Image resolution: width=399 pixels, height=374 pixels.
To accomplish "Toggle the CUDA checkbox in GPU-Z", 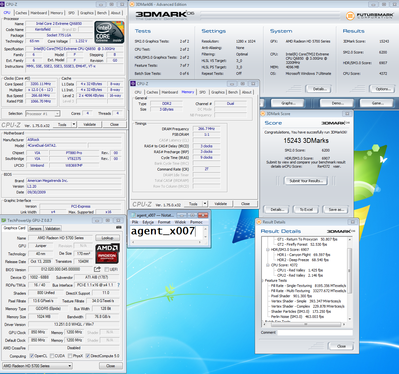I will [52, 356].
